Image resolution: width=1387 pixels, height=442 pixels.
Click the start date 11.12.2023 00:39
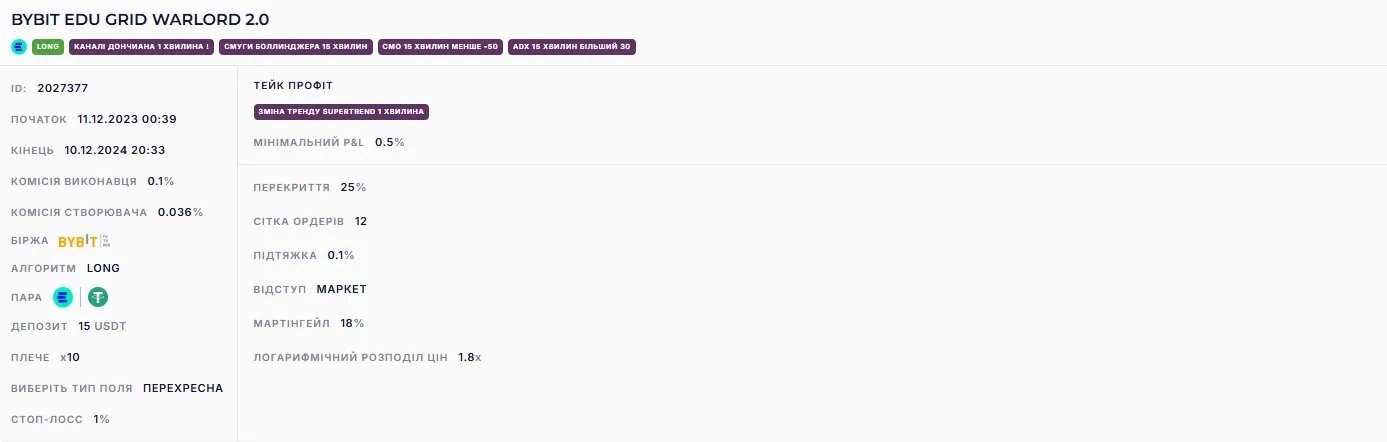(x=127, y=119)
